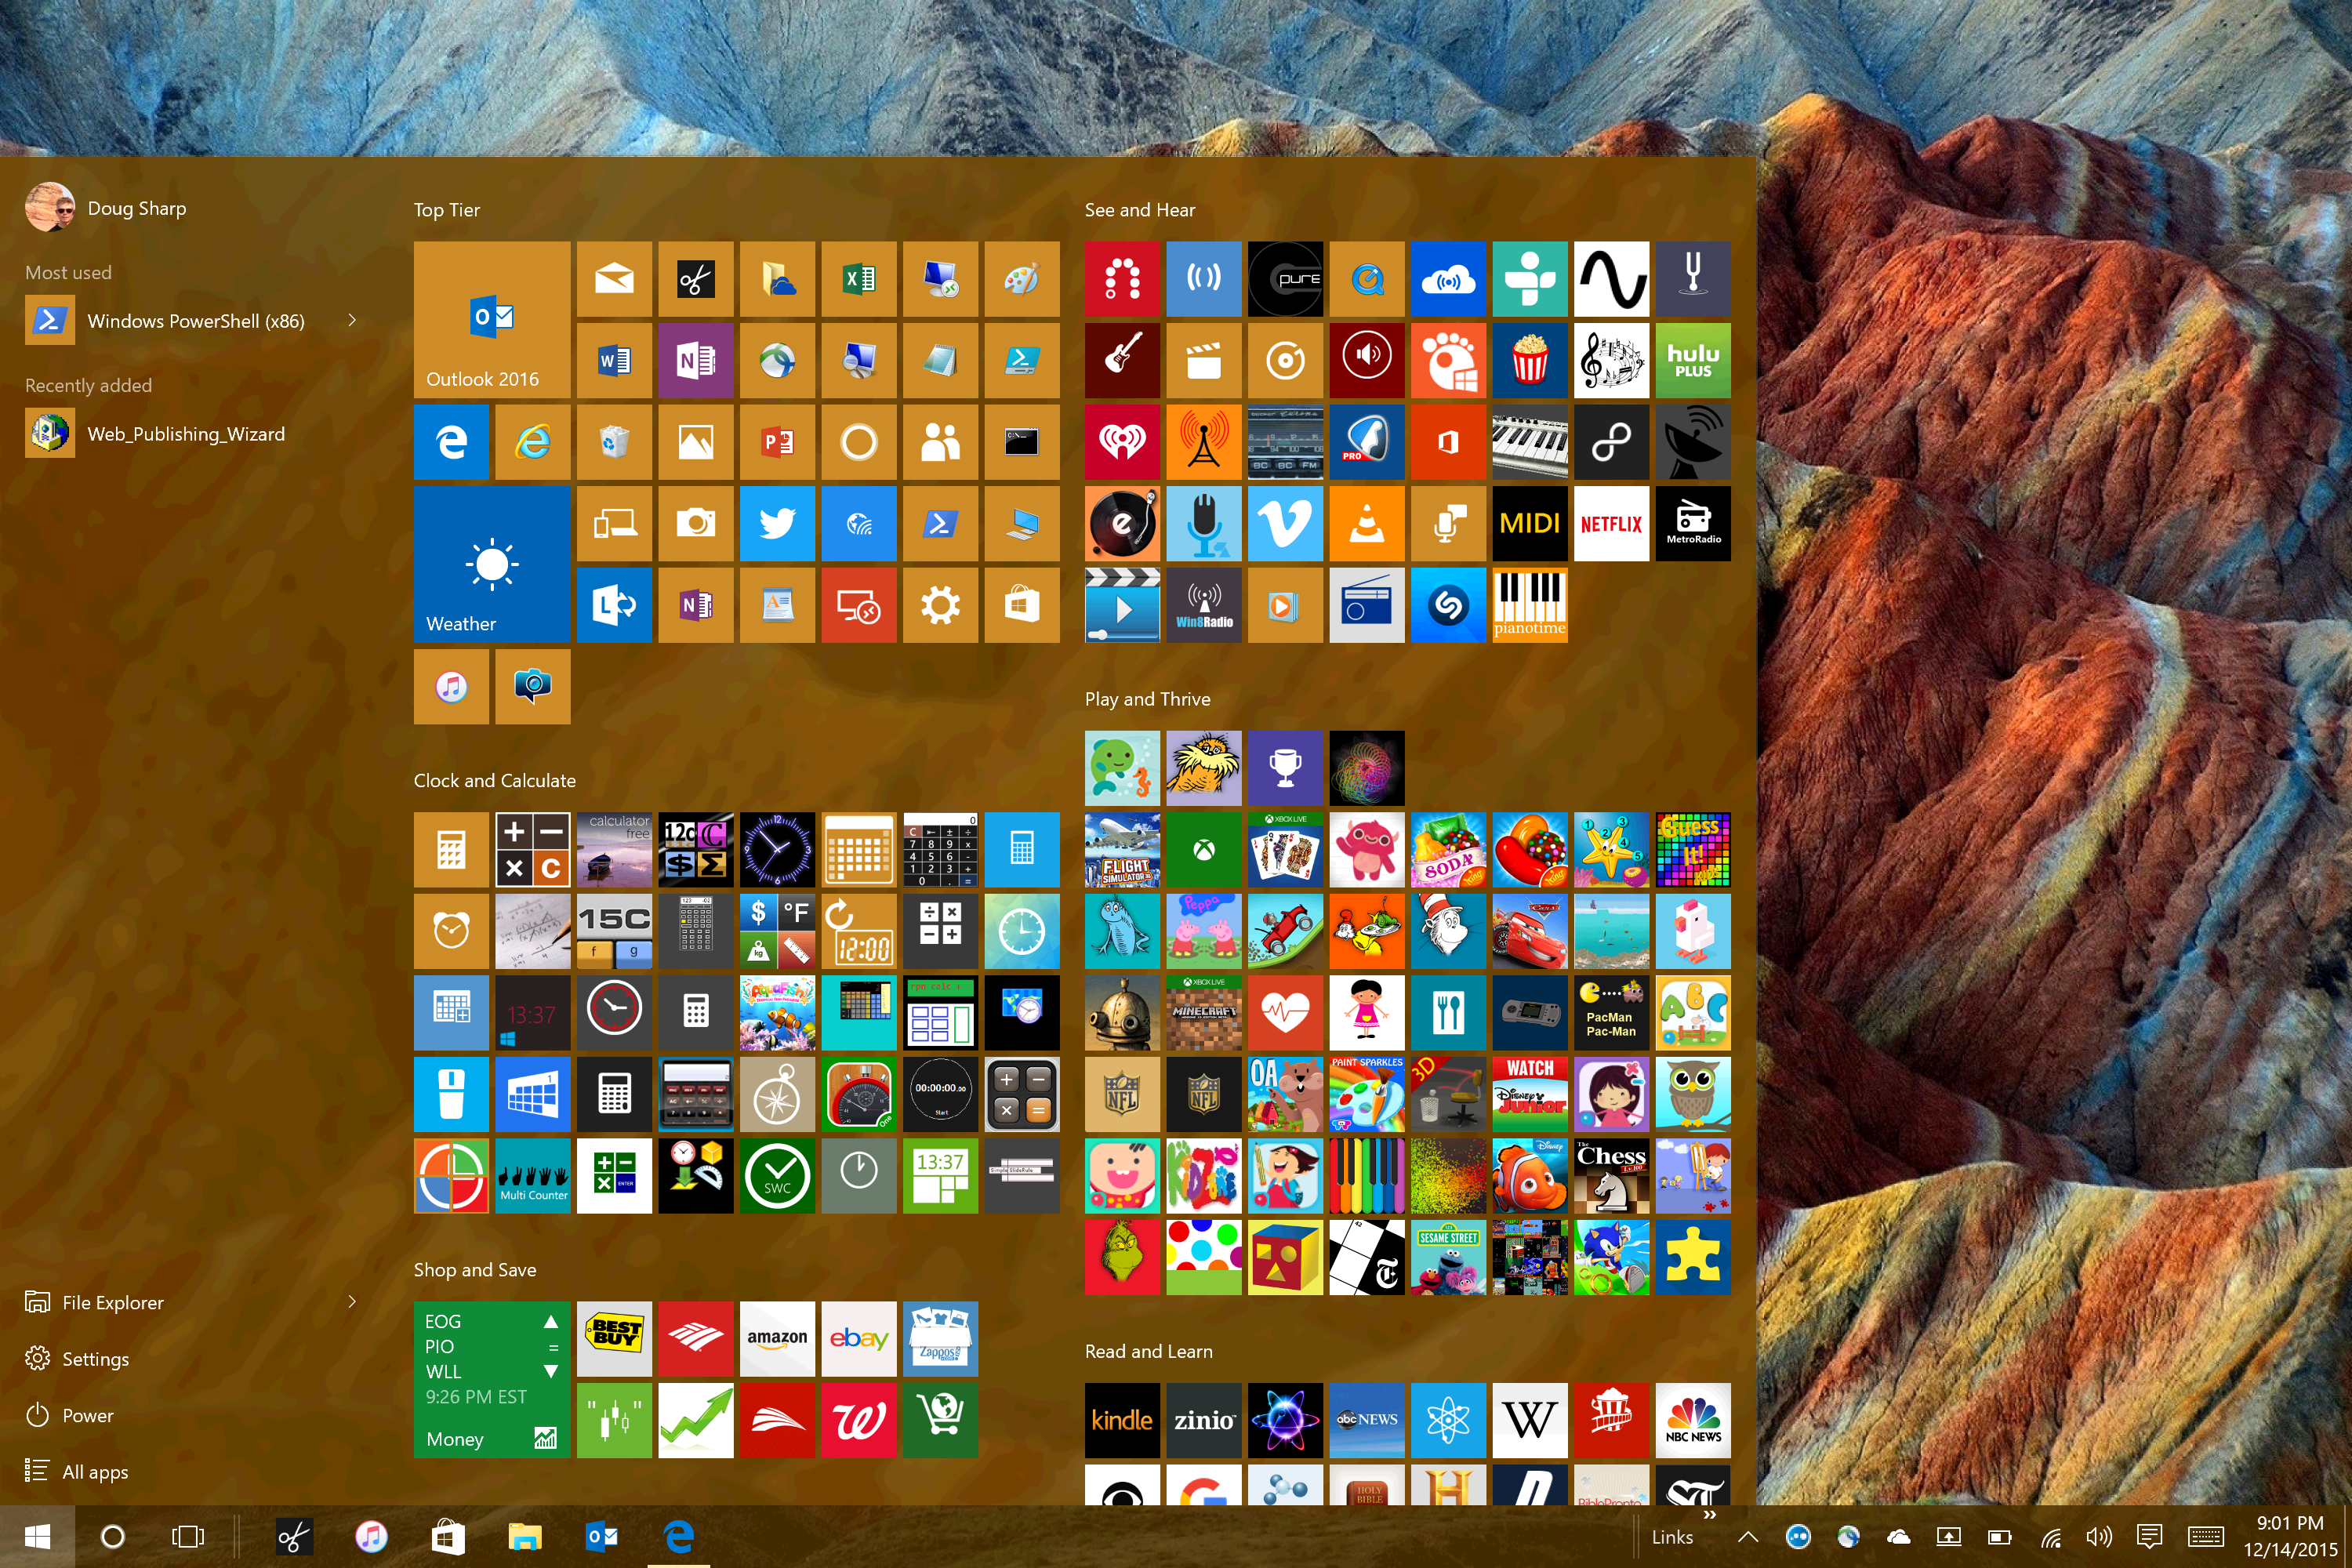Launch the Internet Explorer tile
Image resolution: width=2352 pixels, height=1568 pixels.
533,441
